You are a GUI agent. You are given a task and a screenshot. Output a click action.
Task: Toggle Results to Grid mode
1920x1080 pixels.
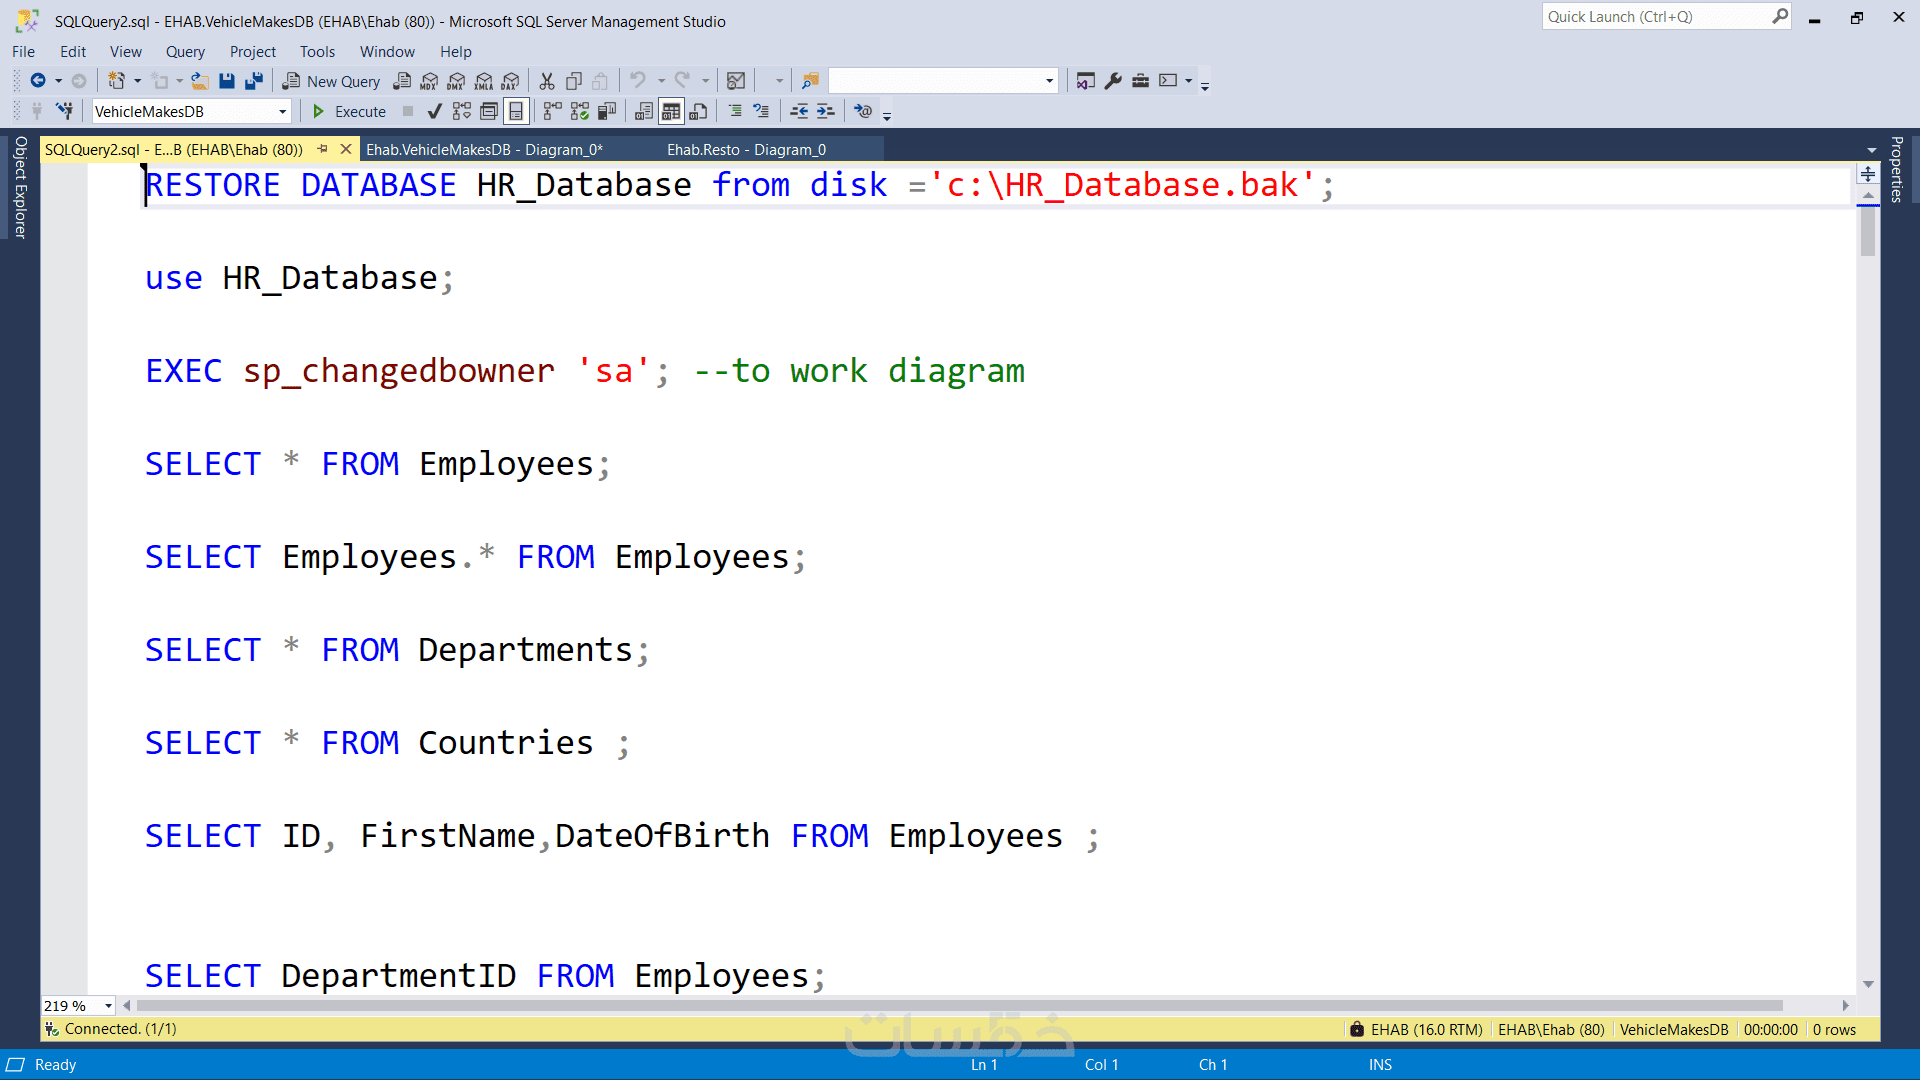pyautogui.click(x=671, y=111)
